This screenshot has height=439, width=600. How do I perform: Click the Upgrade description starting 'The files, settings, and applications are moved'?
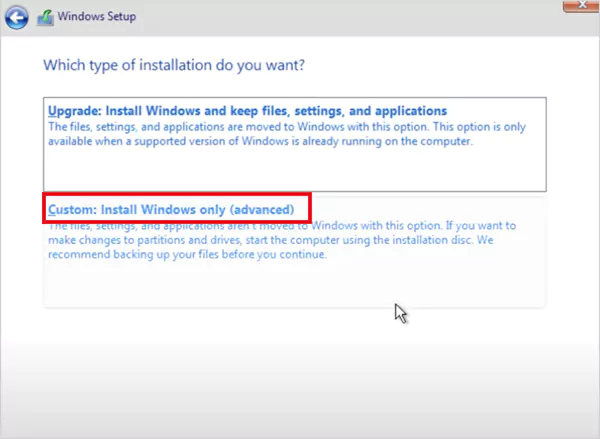(x=287, y=134)
